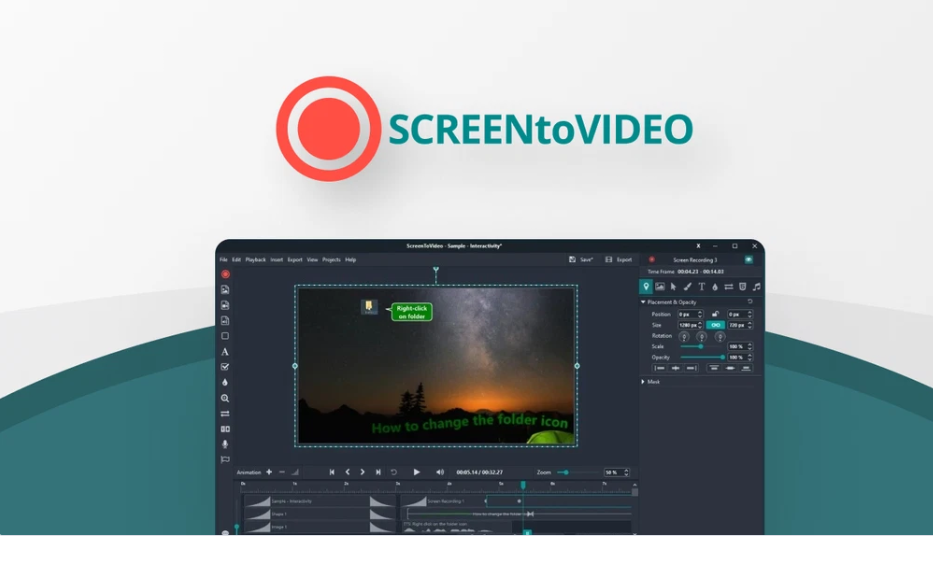Select the letter A text tool in left toolbar

pyautogui.click(x=225, y=352)
